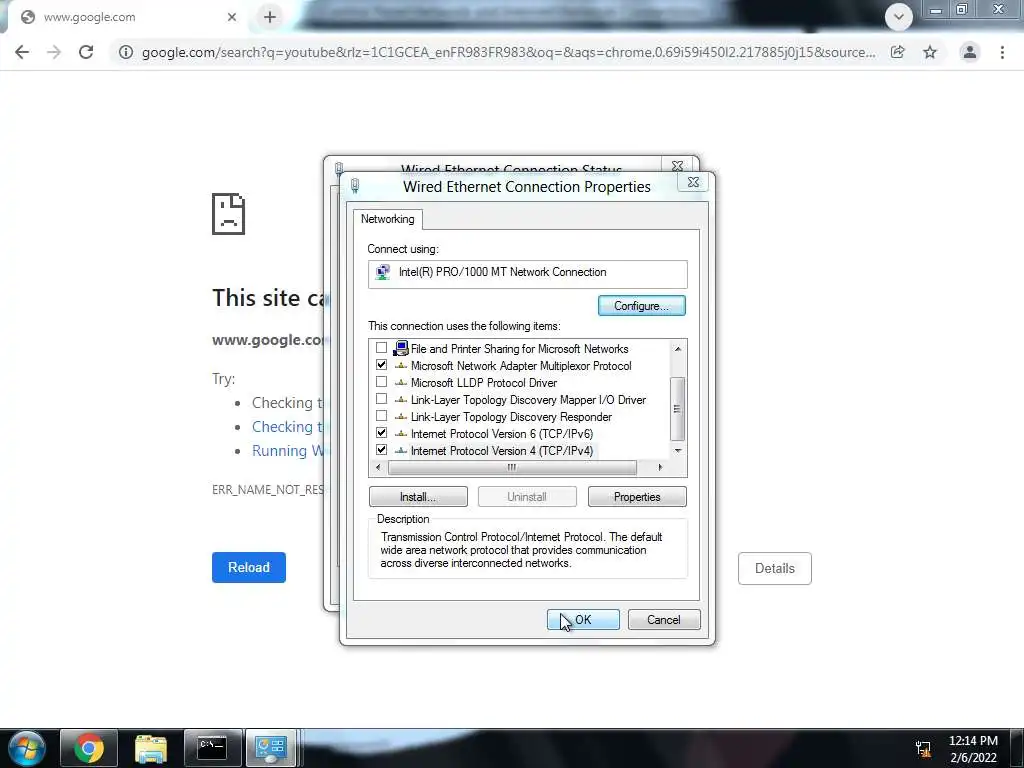The width and height of the screenshot is (1024, 768).
Task: Click the network adapter icon beside Intel(R) PRO/1000
Action: (383, 272)
